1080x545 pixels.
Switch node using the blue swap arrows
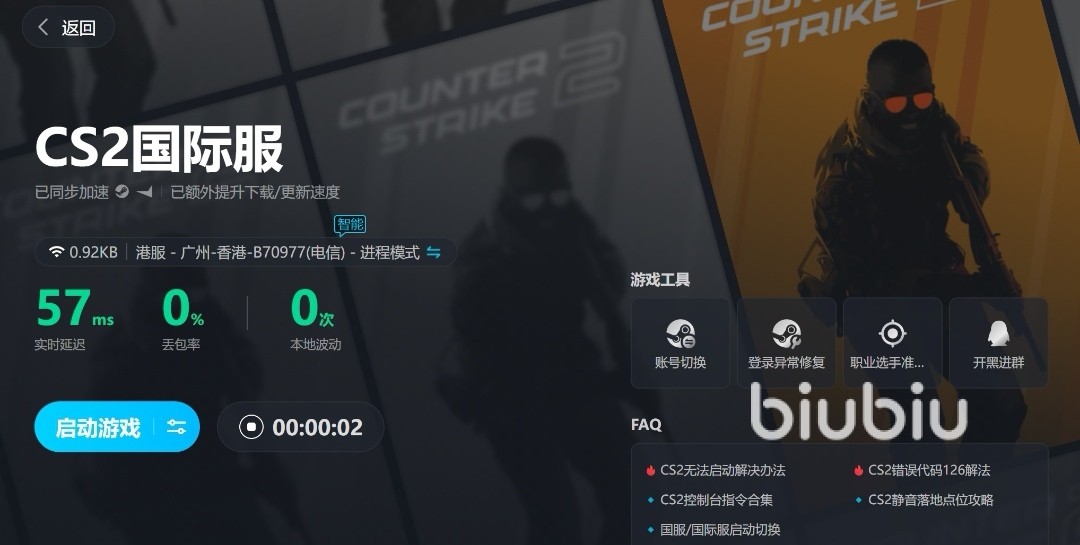pos(433,252)
